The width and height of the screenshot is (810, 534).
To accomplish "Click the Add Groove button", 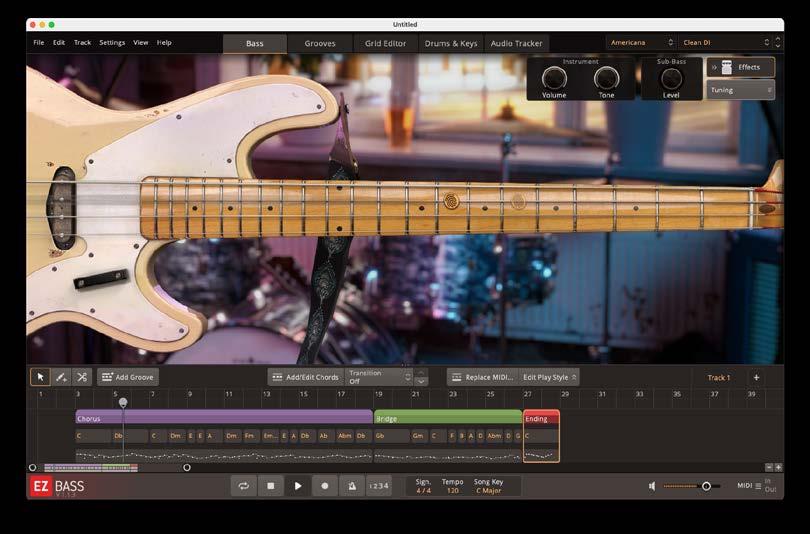I will coord(128,377).
